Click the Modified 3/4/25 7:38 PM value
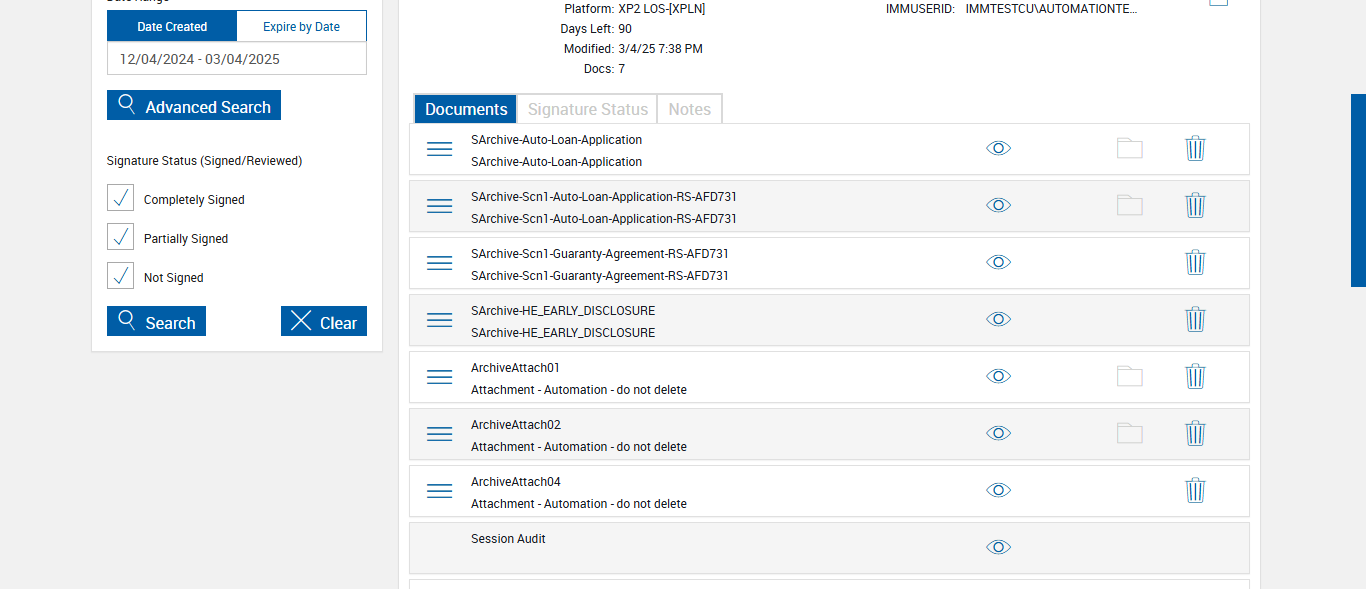The image size is (1366, 589). pos(660,49)
